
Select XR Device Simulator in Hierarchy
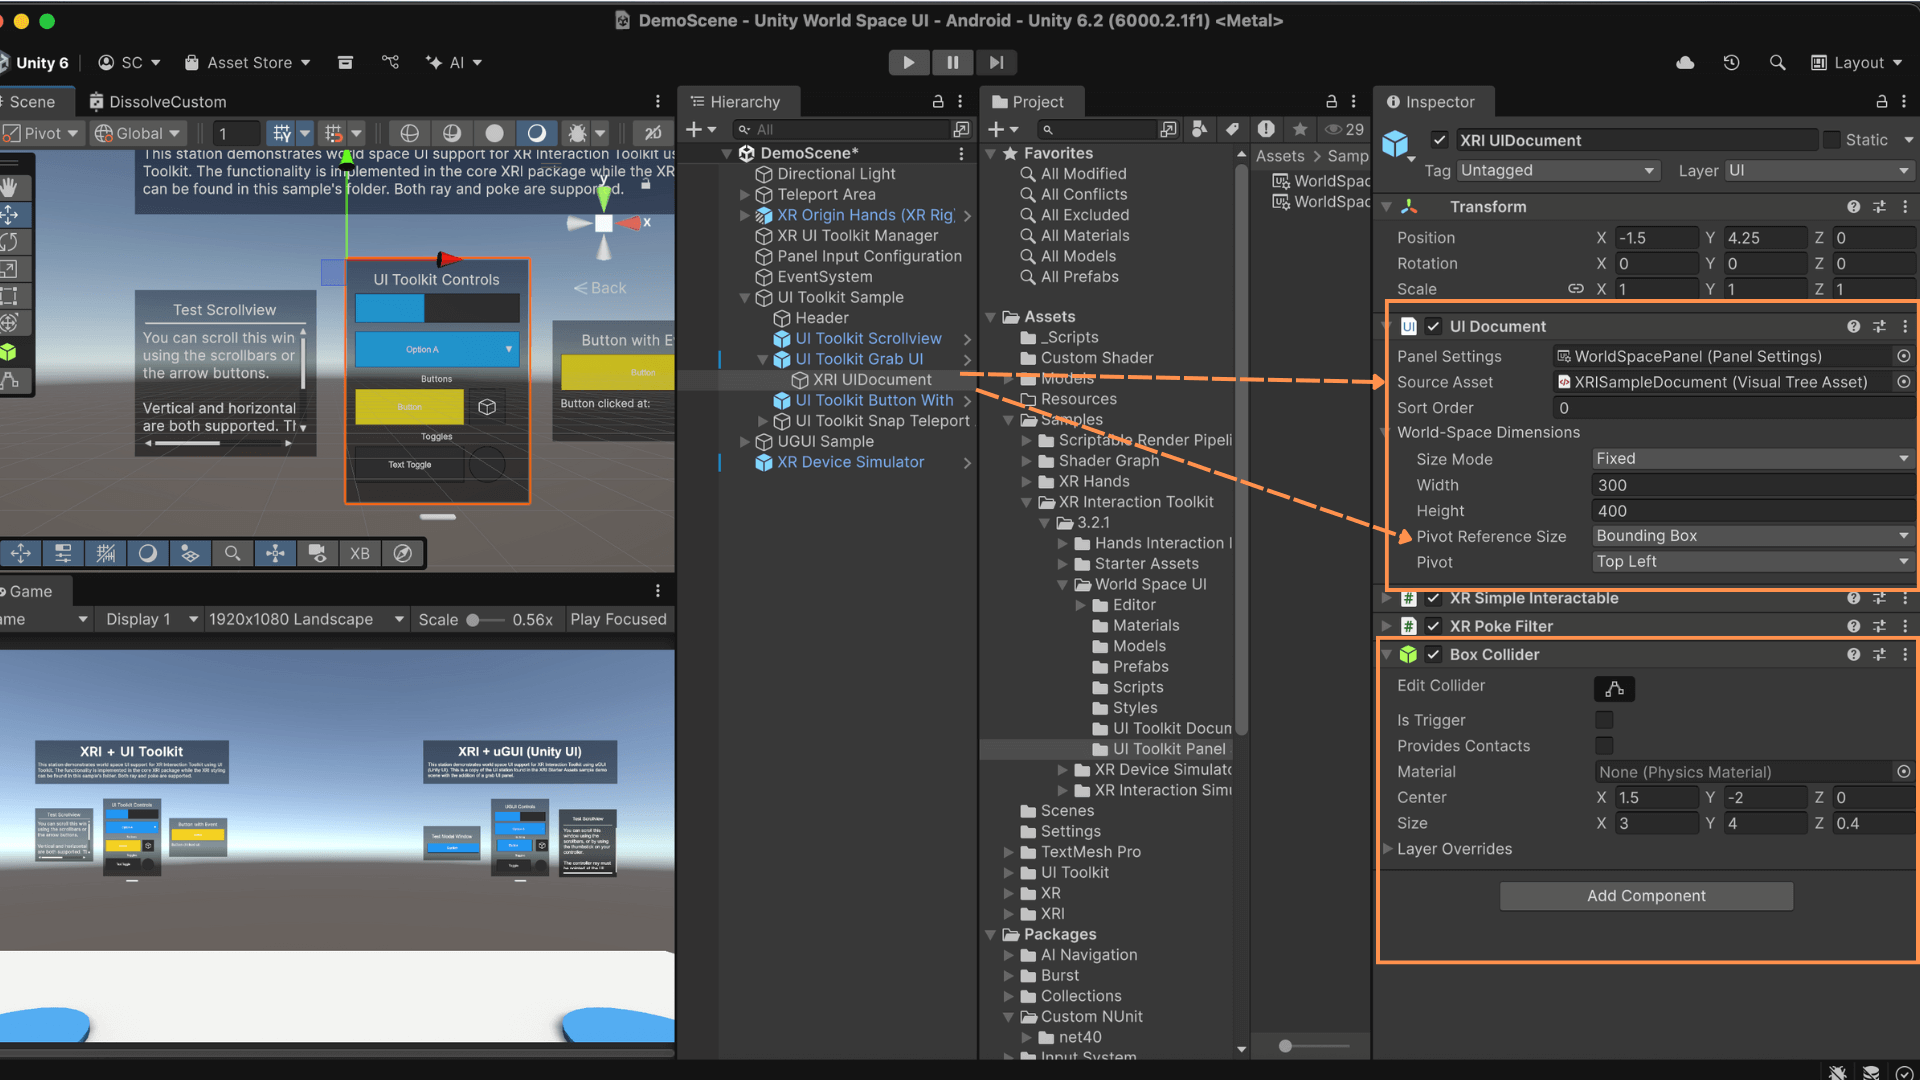tap(850, 462)
